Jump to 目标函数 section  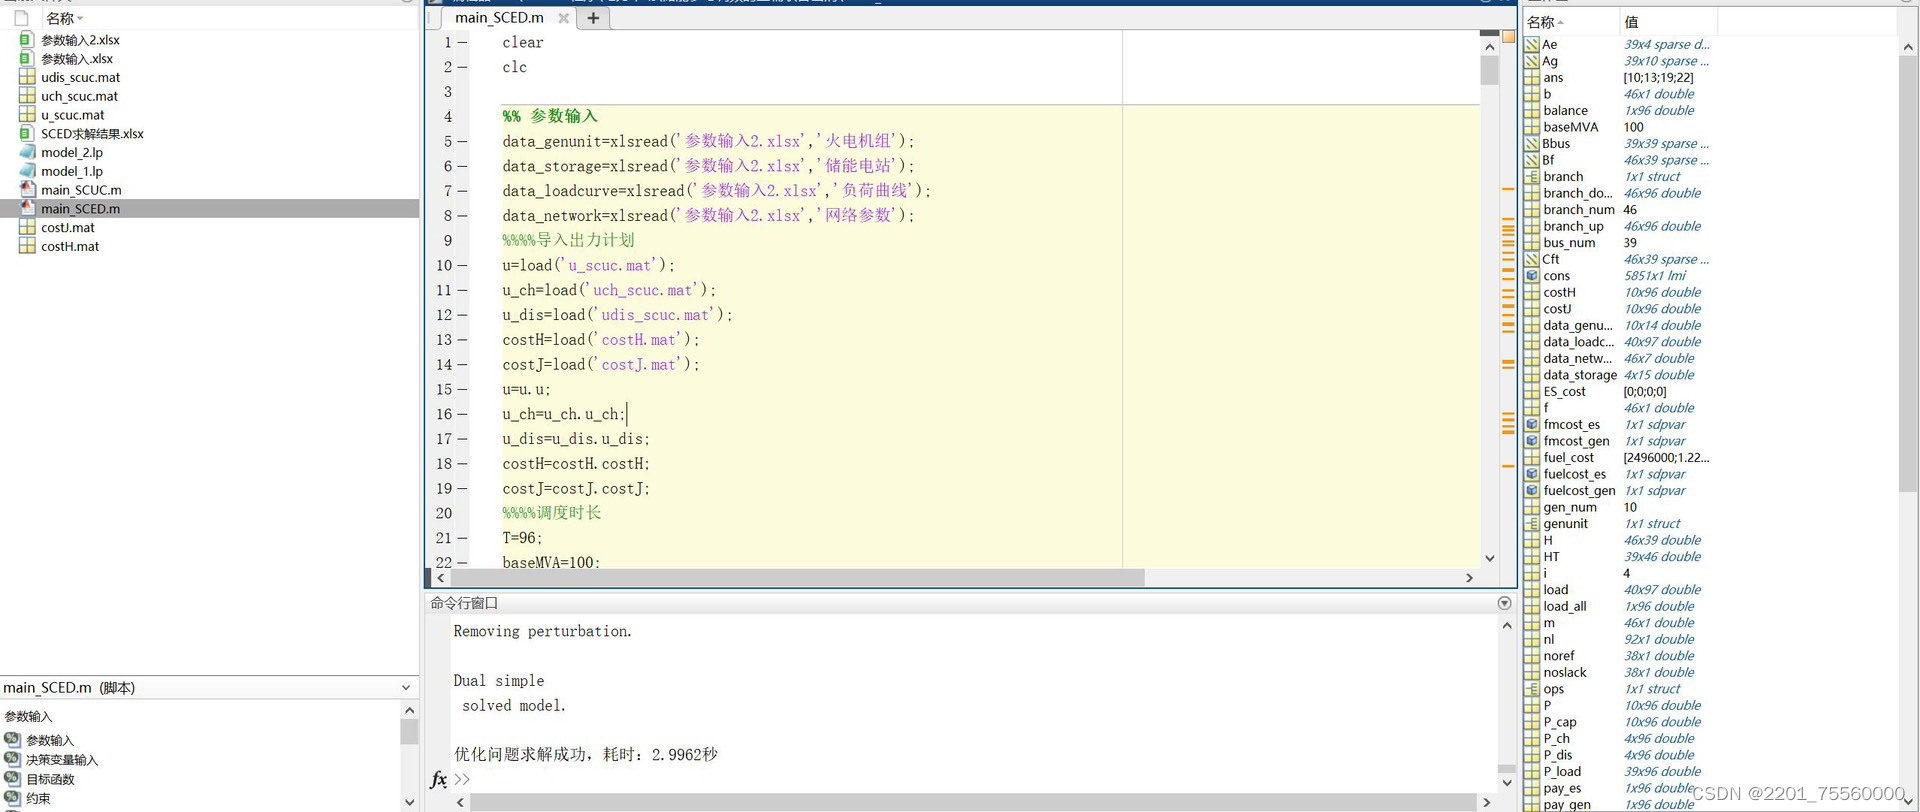point(50,779)
